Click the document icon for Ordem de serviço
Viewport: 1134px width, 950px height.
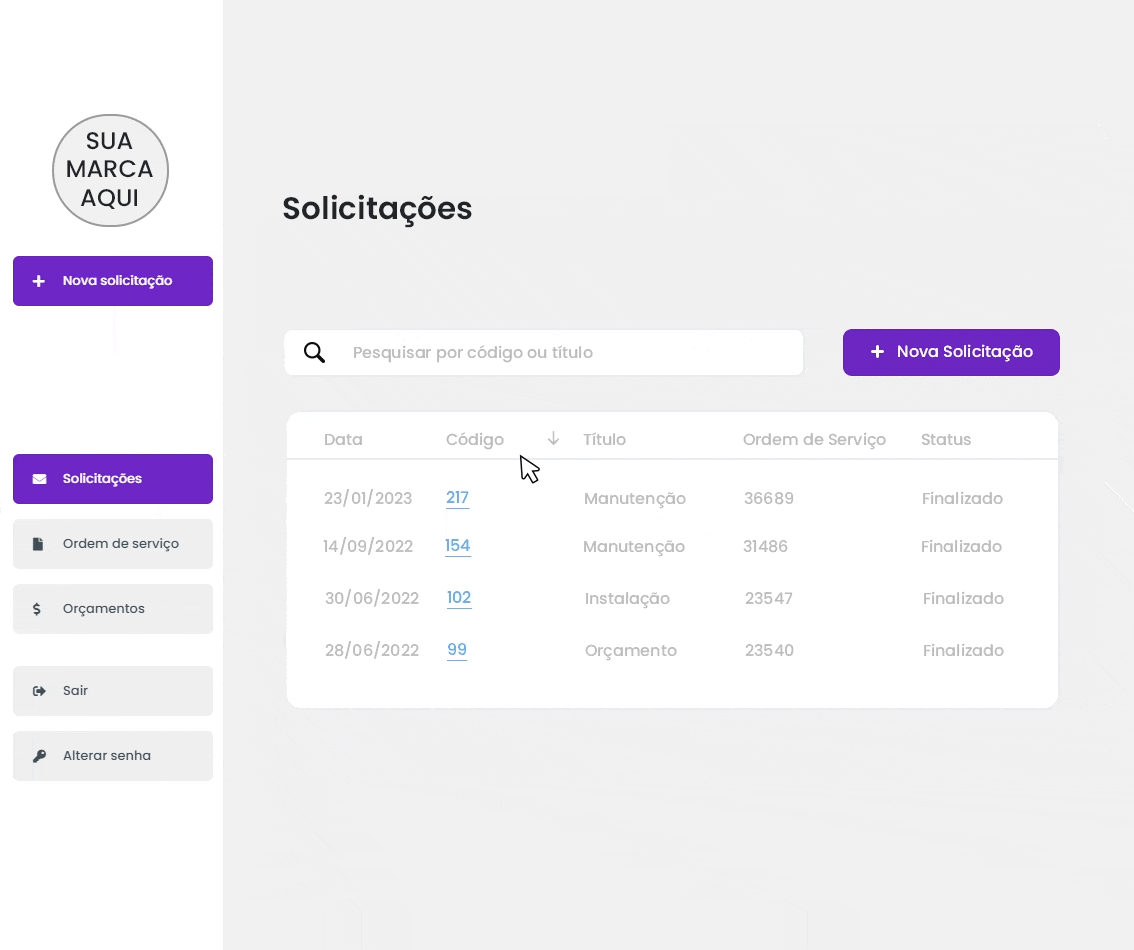[38, 544]
